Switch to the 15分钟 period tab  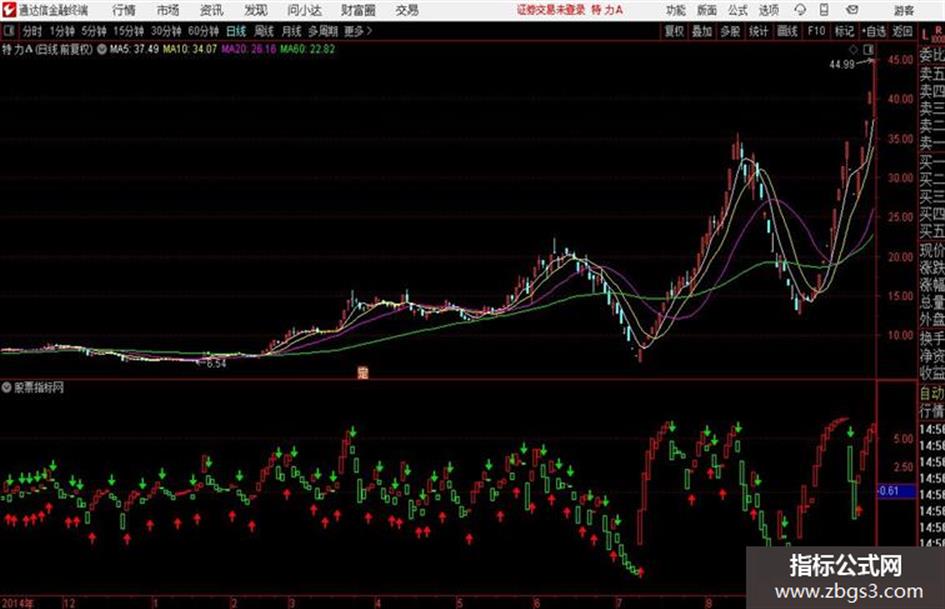point(129,31)
